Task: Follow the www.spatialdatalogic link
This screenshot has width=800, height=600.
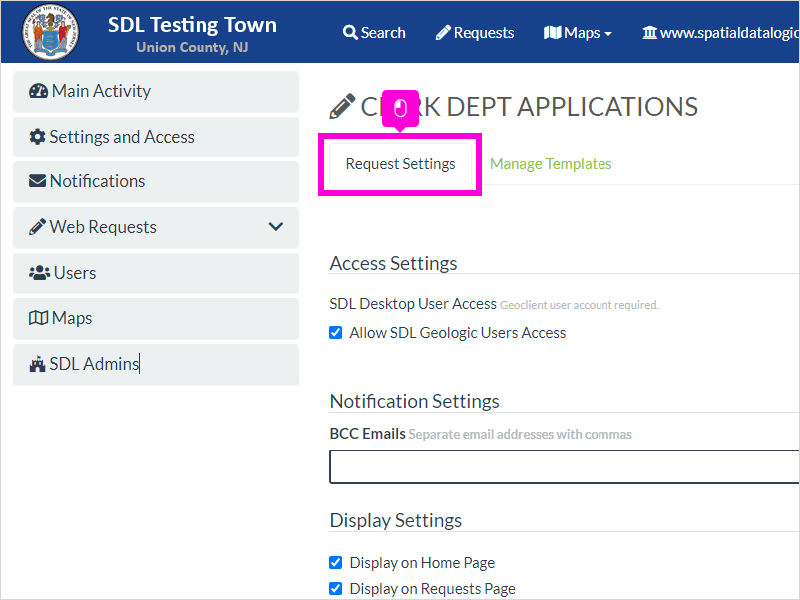Action: (720, 33)
